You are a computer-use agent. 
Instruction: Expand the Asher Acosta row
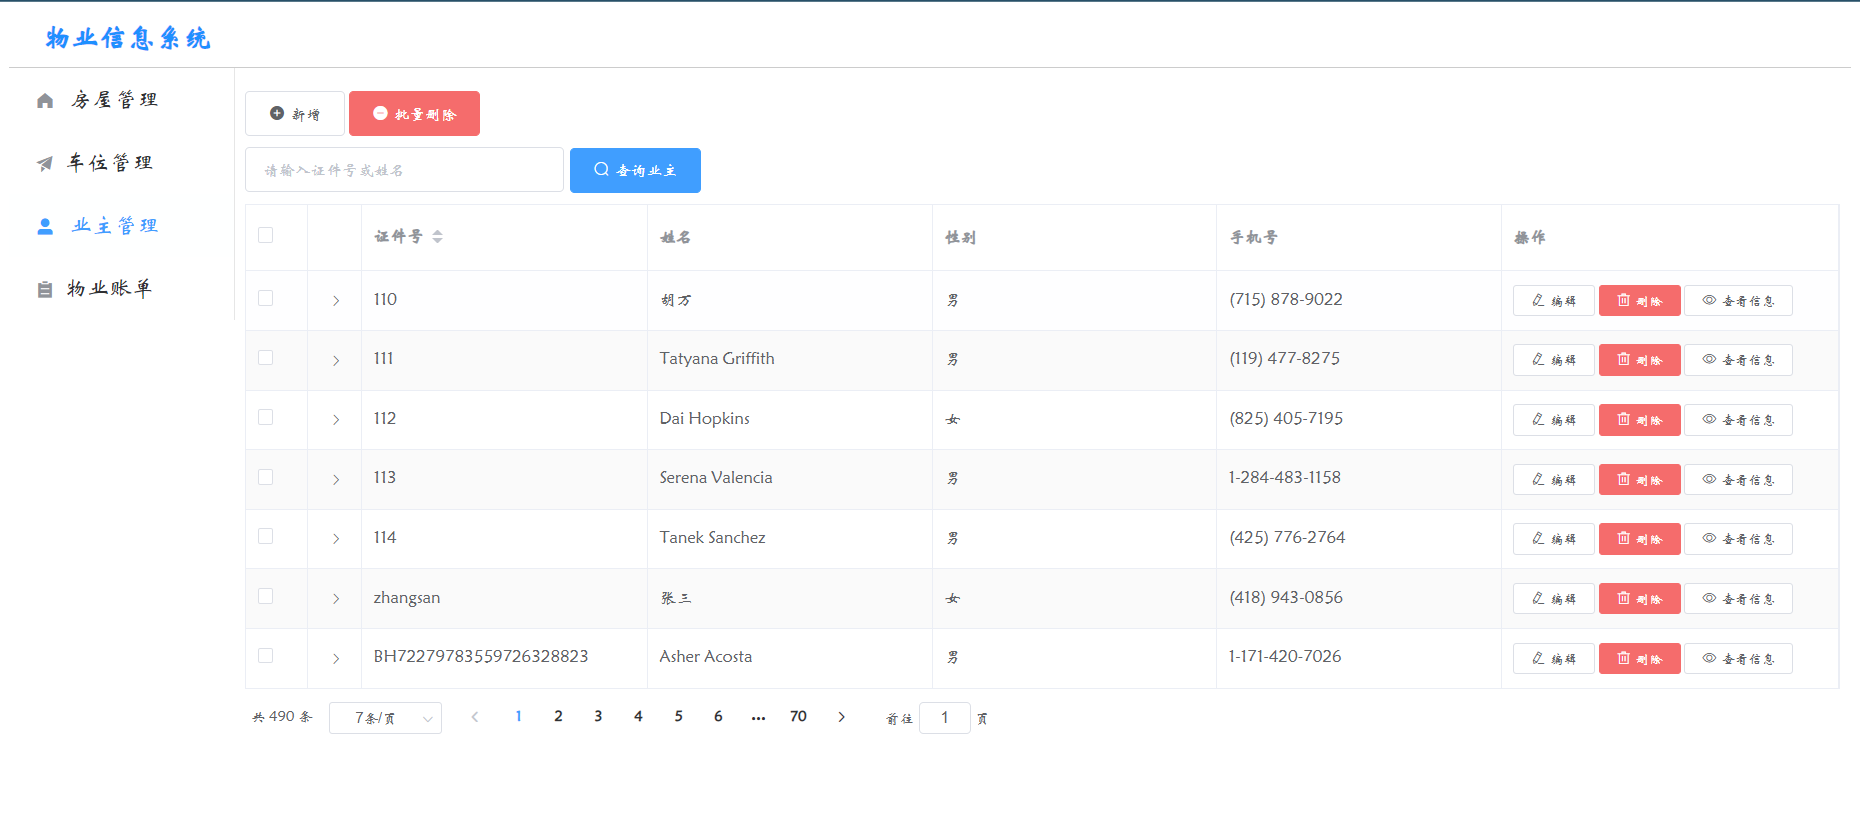(x=336, y=658)
